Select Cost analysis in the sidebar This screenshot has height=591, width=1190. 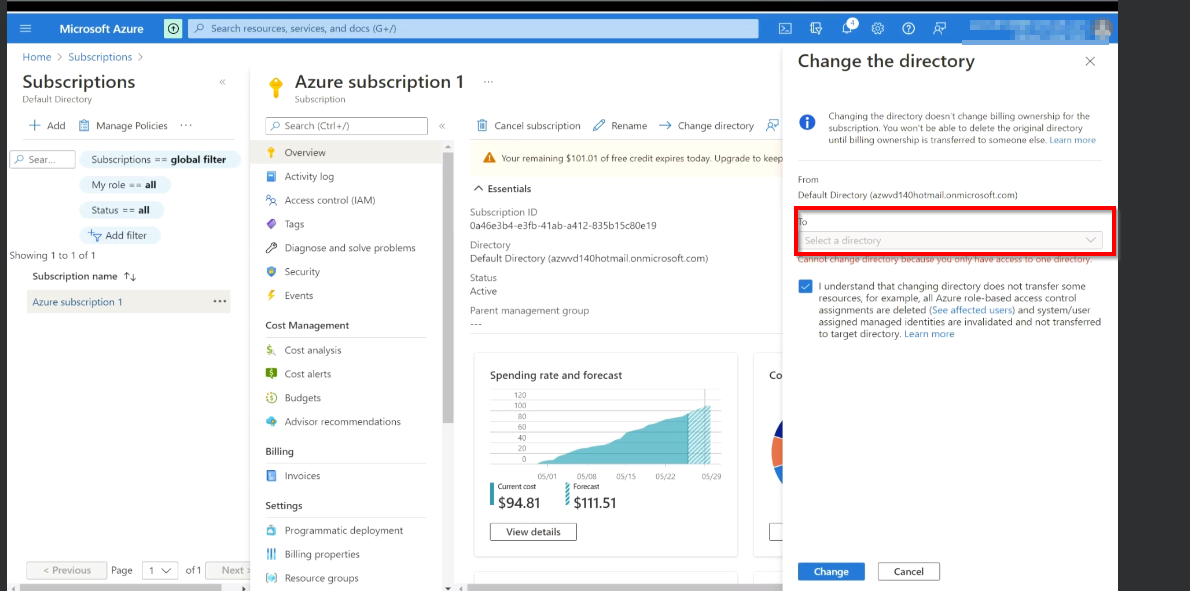pyautogui.click(x=312, y=350)
